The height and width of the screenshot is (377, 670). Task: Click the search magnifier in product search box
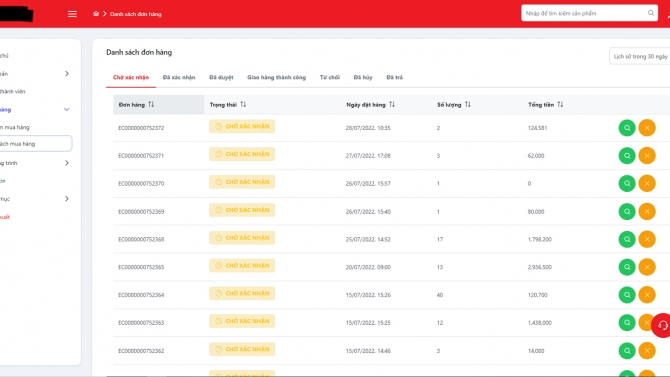(x=651, y=13)
